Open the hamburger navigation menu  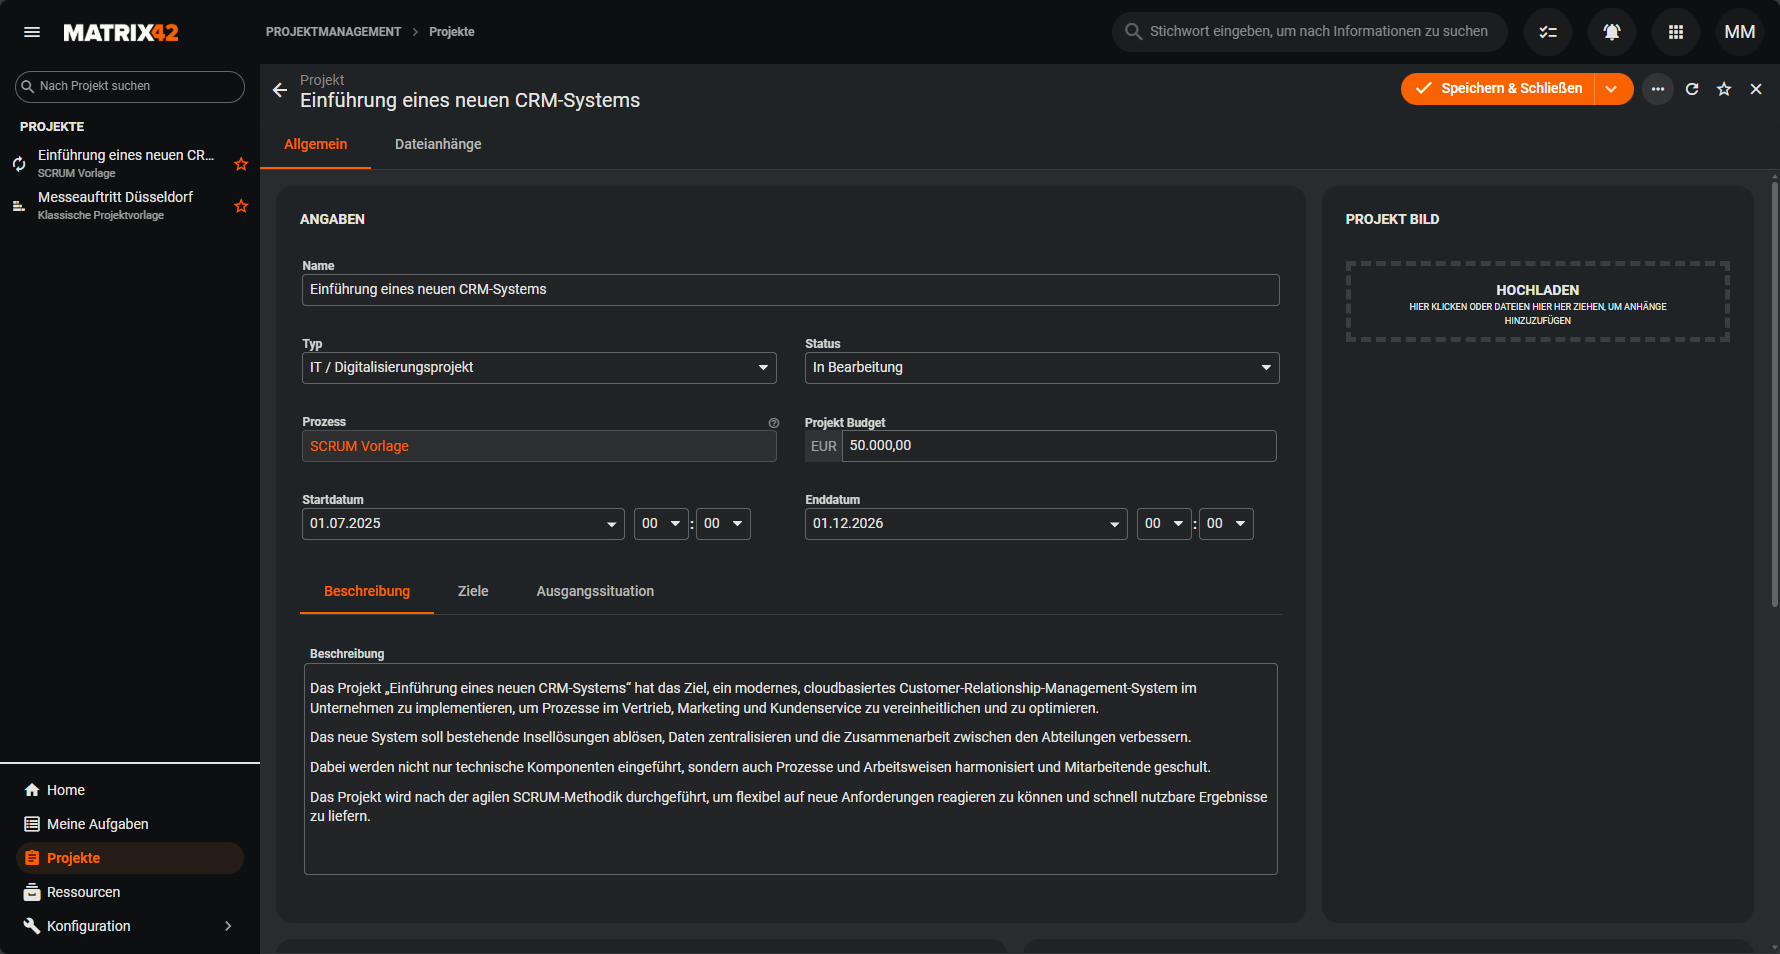point(32,32)
